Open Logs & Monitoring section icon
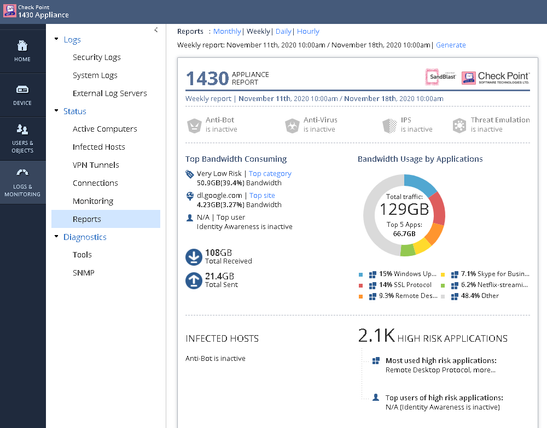 tap(22, 172)
